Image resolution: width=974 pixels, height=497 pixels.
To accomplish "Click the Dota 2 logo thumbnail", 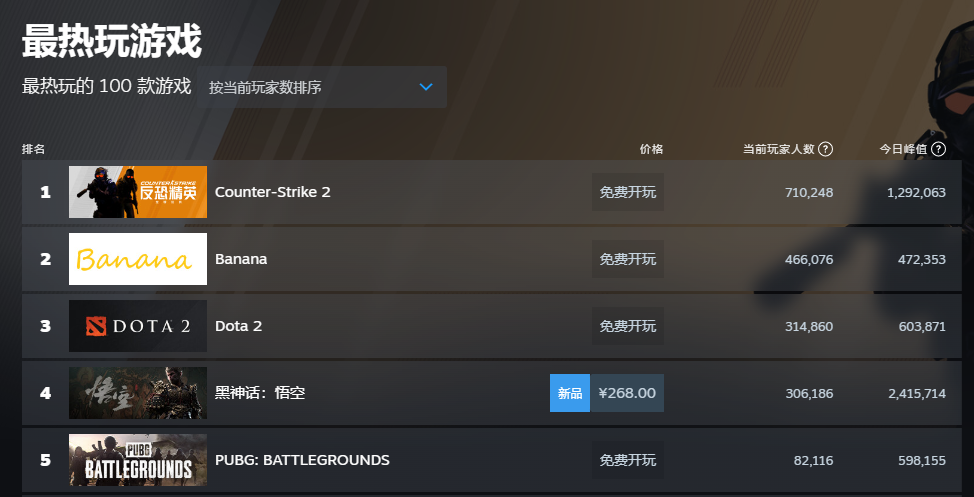I will click(138, 326).
